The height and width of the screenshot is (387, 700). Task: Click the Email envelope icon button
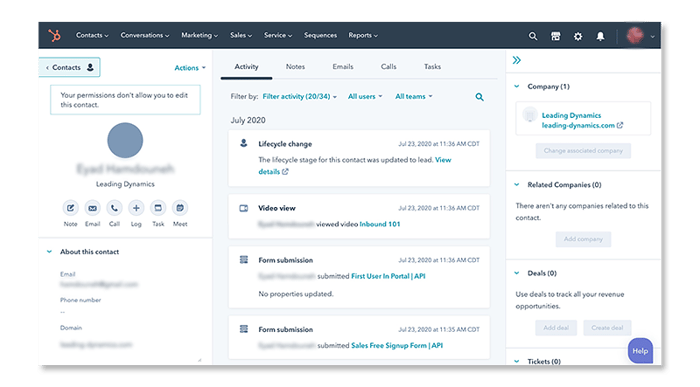pos(92,208)
